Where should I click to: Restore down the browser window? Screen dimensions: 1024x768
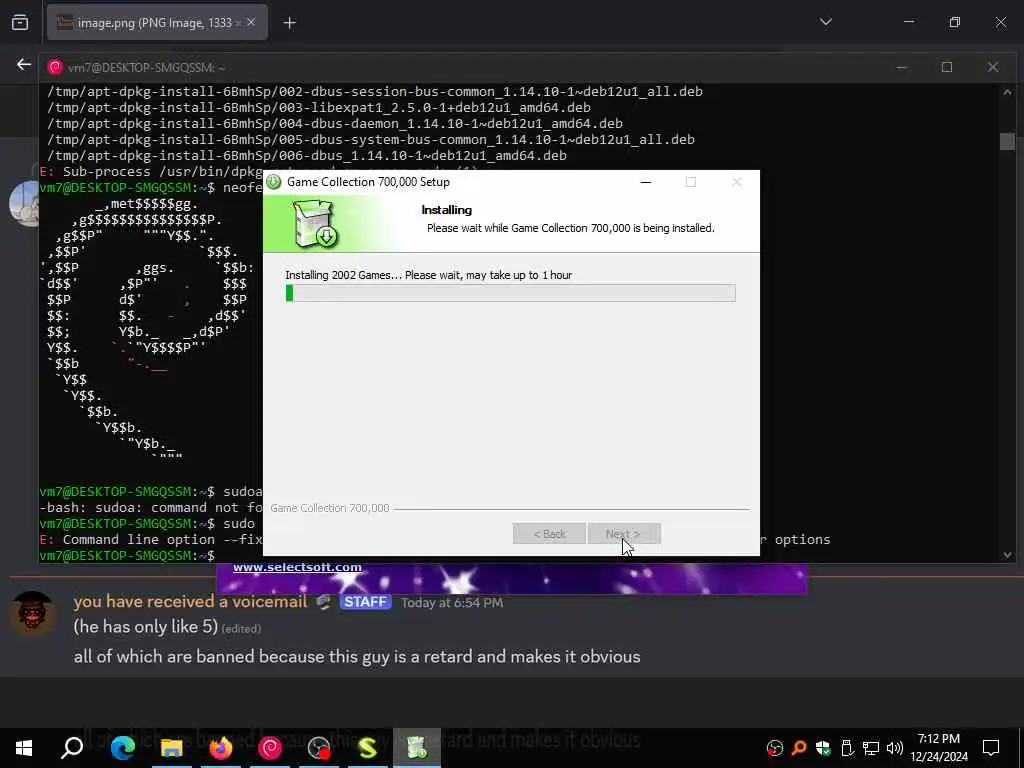[955, 22]
